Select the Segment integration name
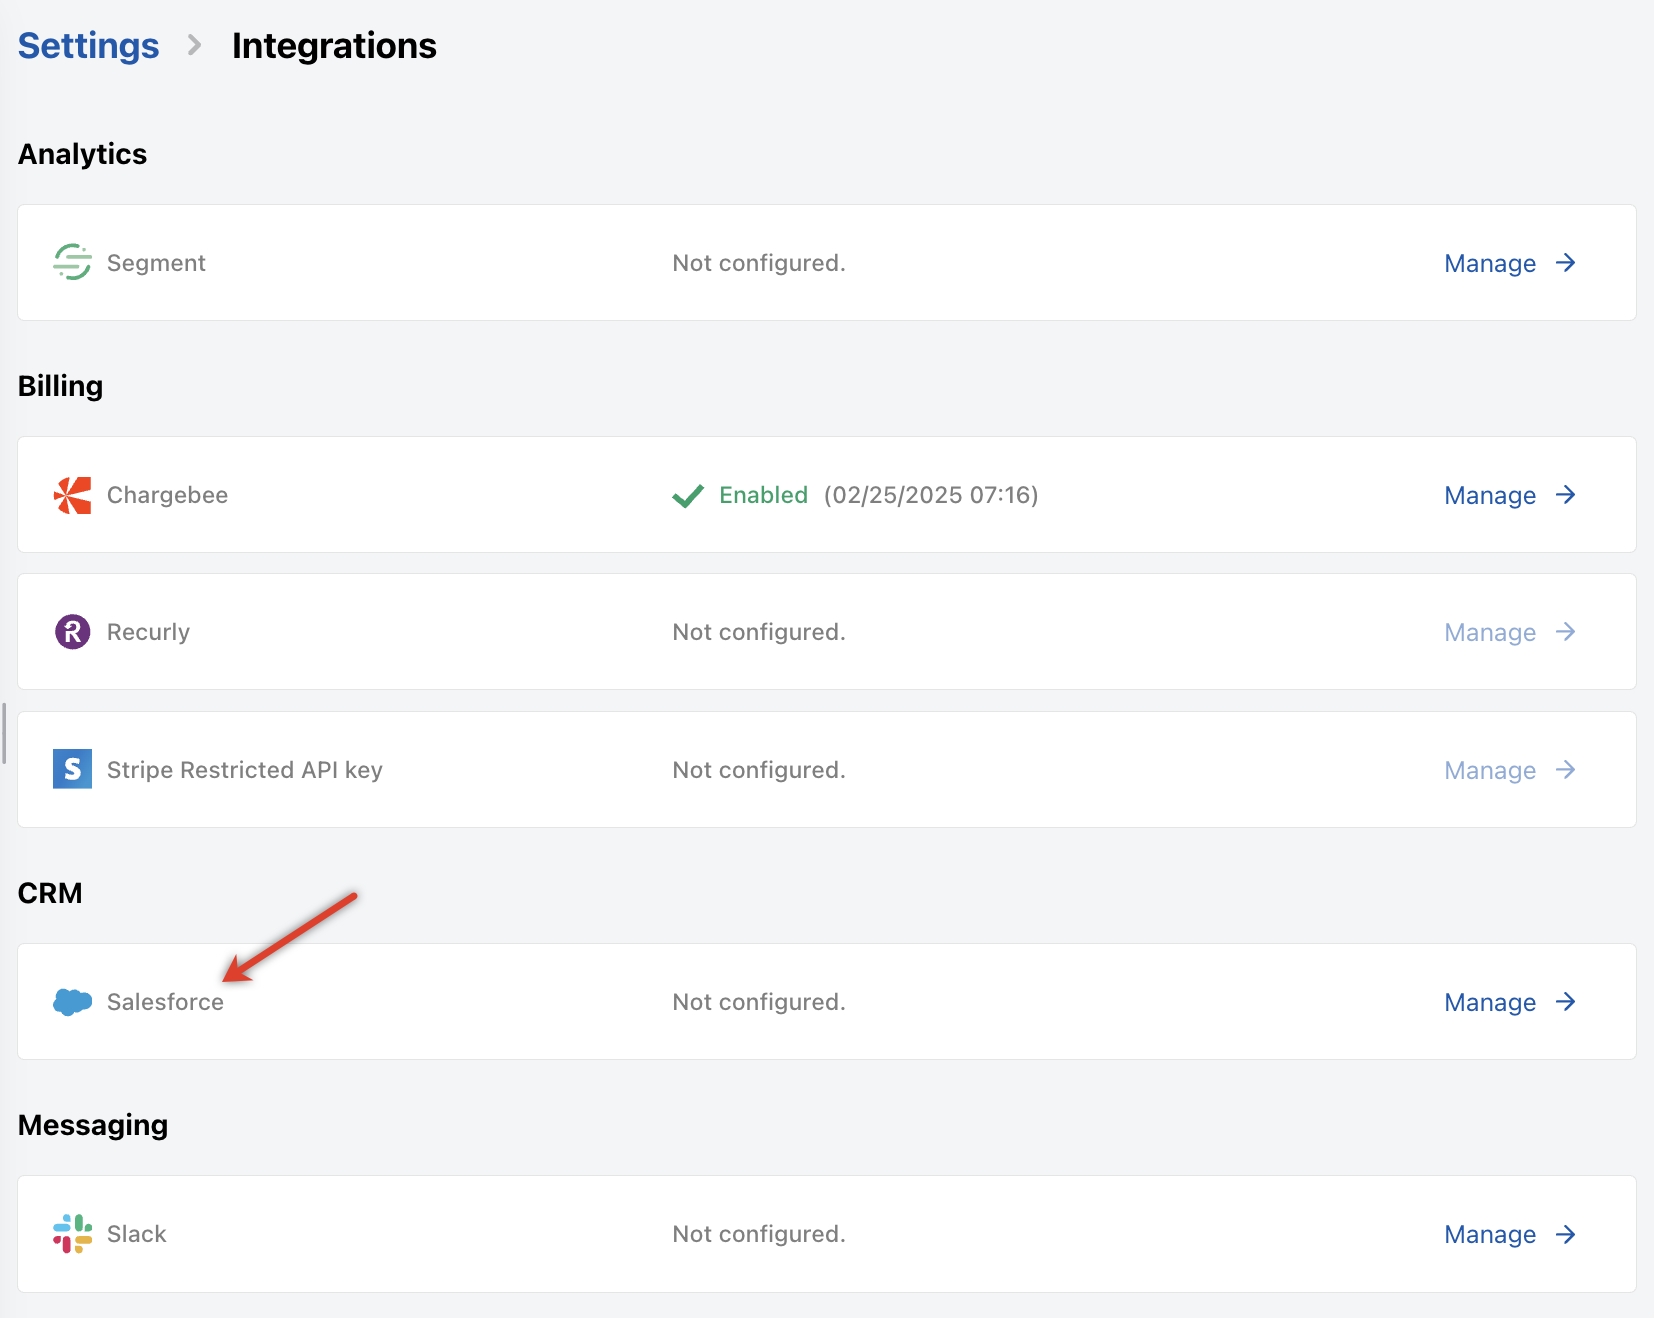The width and height of the screenshot is (1654, 1318). (x=156, y=263)
